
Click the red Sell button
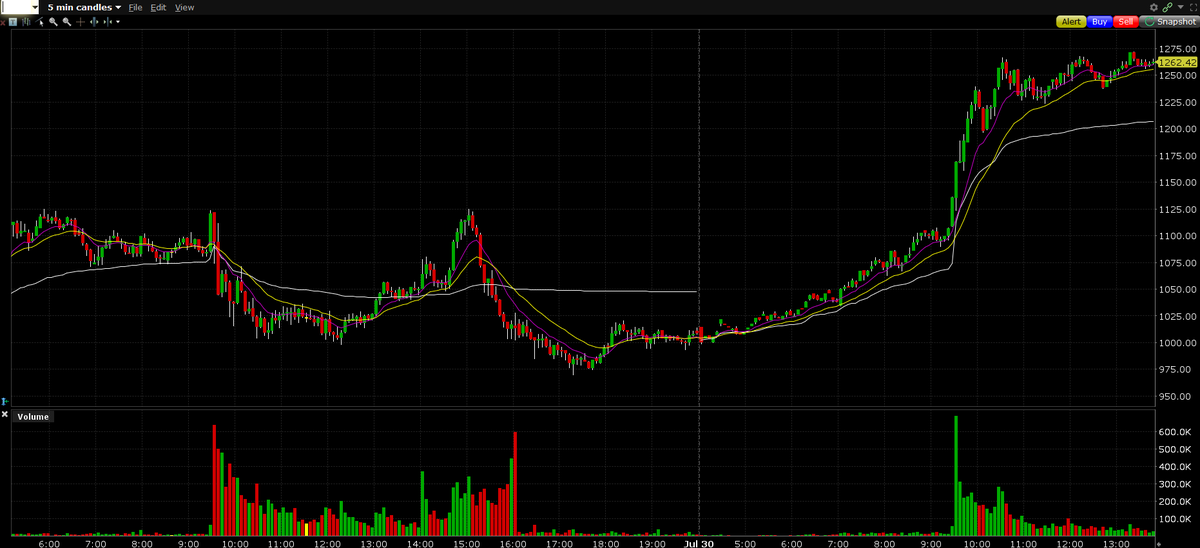coord(1126,22)
